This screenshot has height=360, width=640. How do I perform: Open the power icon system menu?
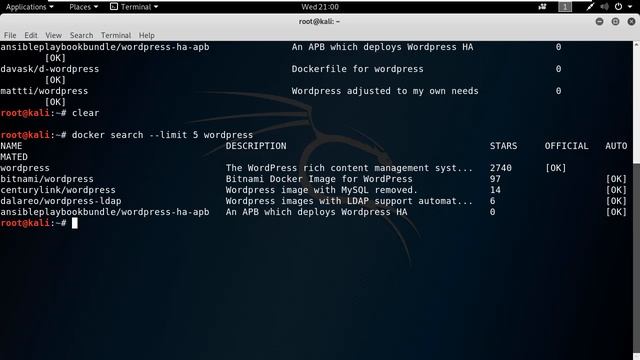point(619,7)
